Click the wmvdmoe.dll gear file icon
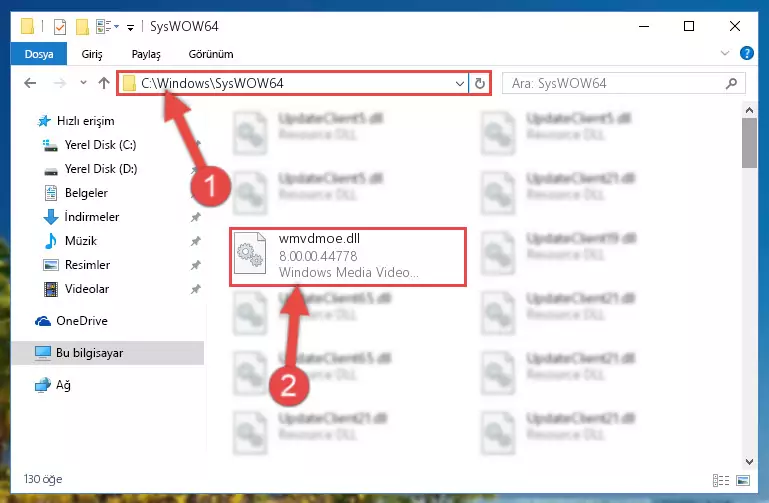Screen dimensions: 769x503 click(x=250, y=254)
